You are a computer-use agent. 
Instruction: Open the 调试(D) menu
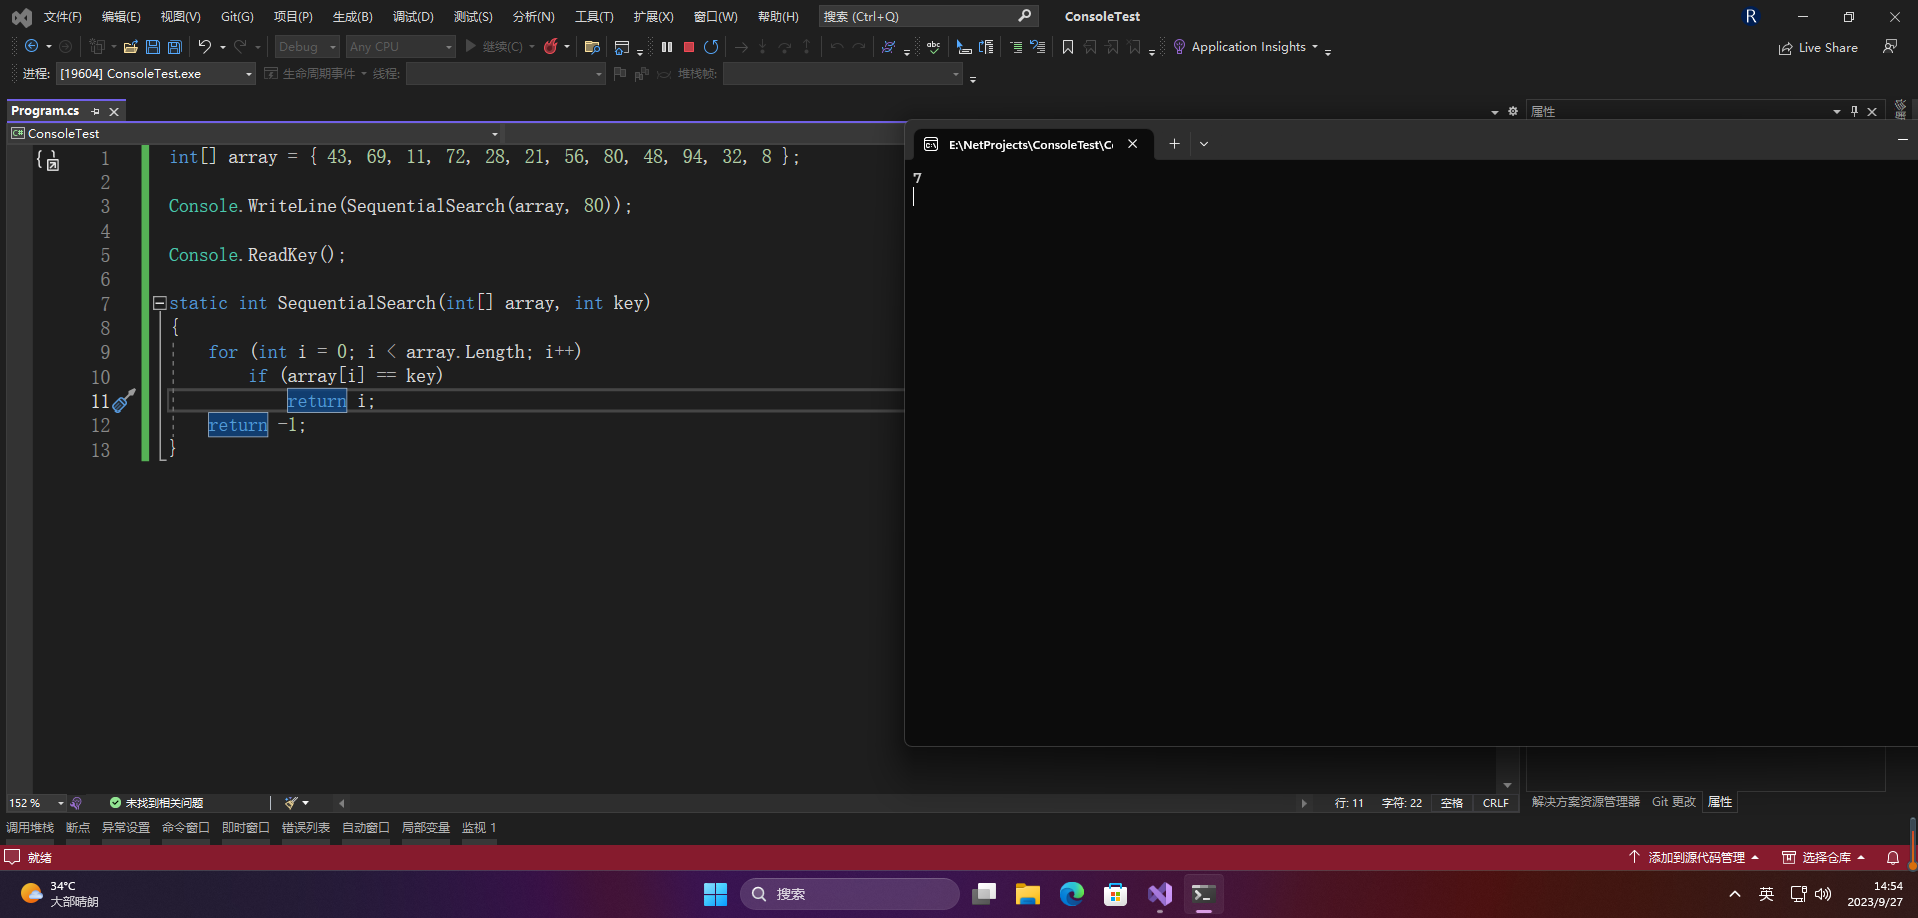pos(413,16)
